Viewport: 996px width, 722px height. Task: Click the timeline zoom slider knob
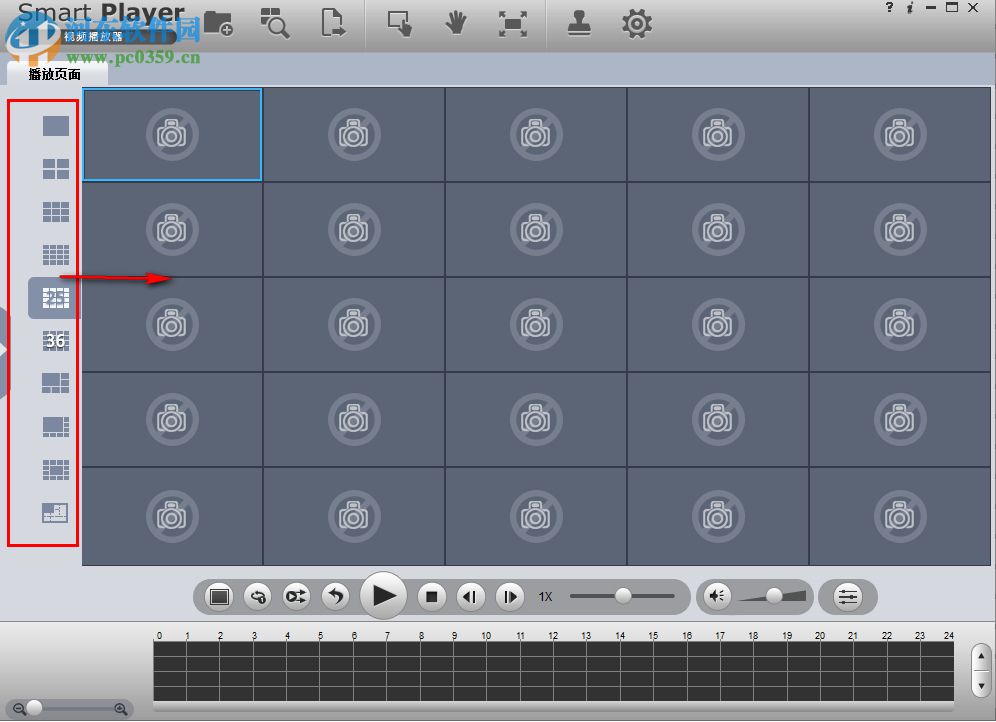[x=34, y=707]
